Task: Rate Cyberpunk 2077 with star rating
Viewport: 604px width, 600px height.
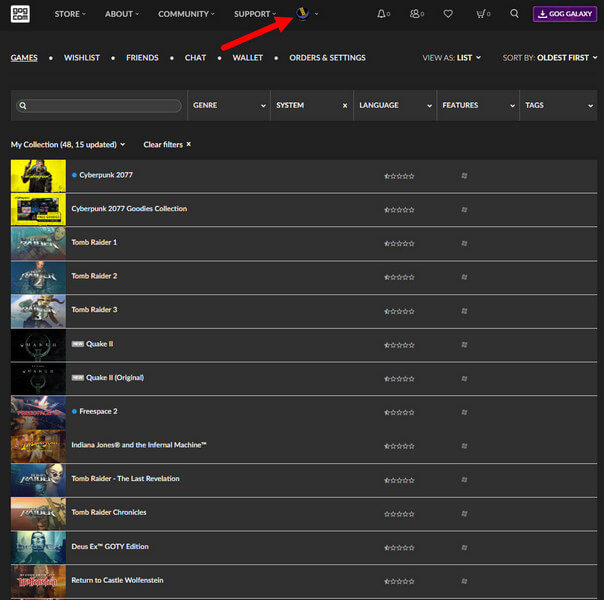Action: [399, 176]
